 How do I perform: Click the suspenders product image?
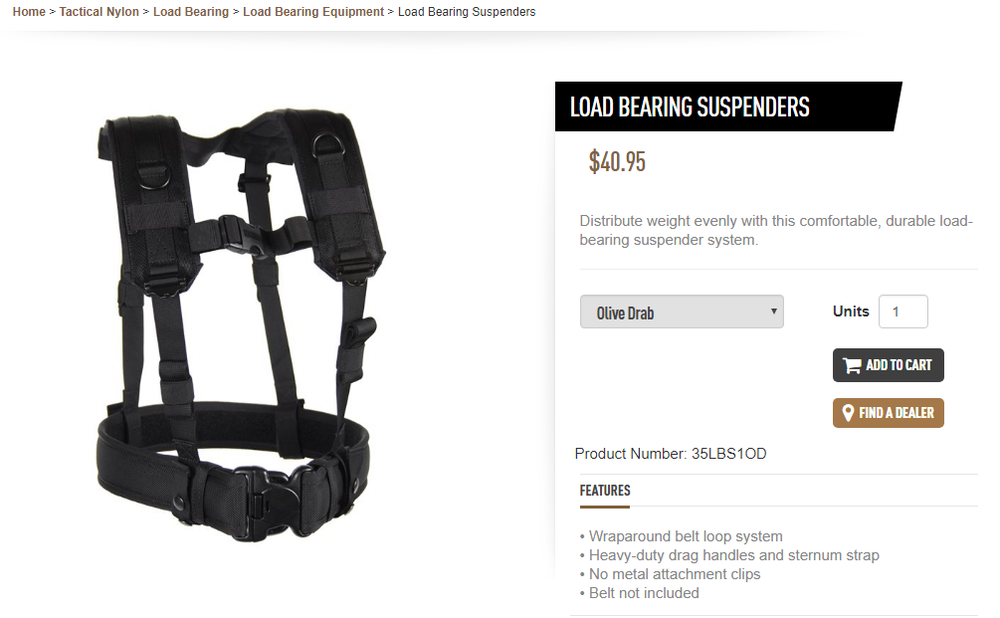click(x=241, y=325)
